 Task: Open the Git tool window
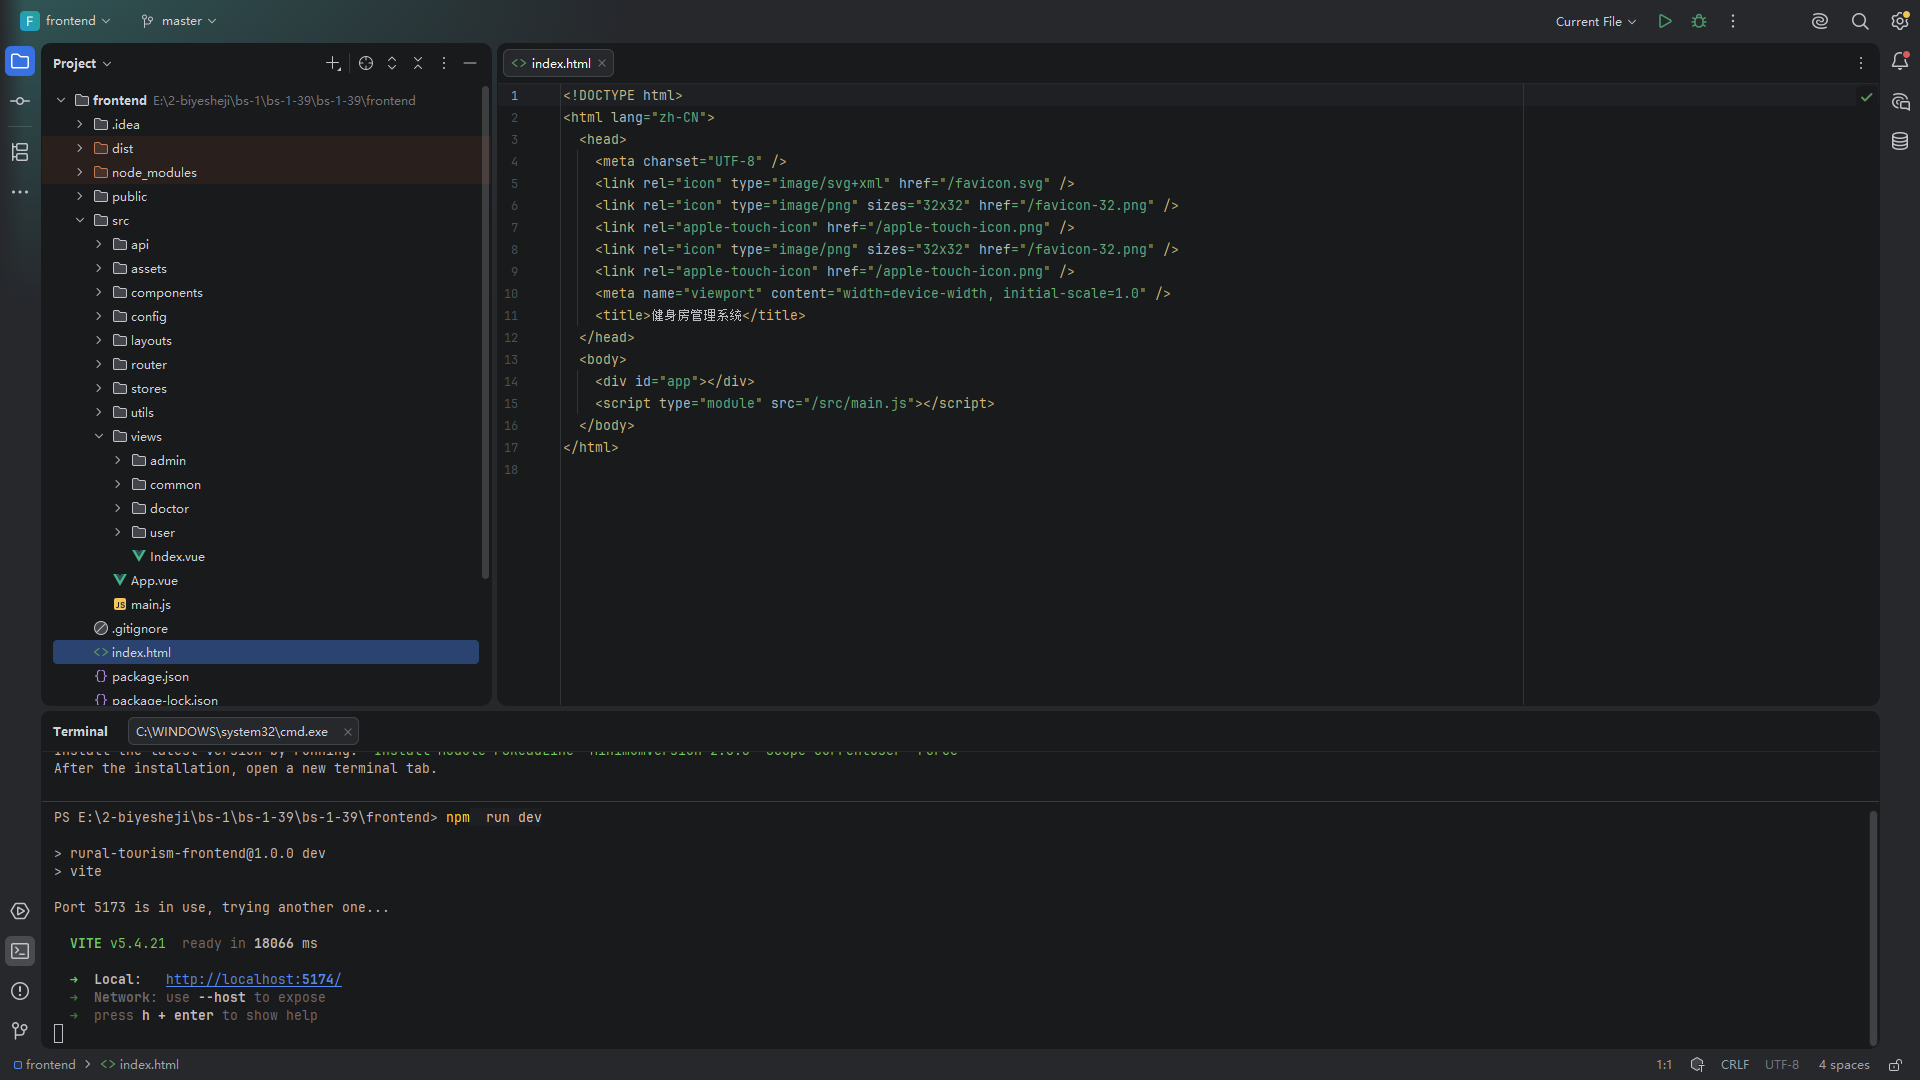pos(20,1031)
